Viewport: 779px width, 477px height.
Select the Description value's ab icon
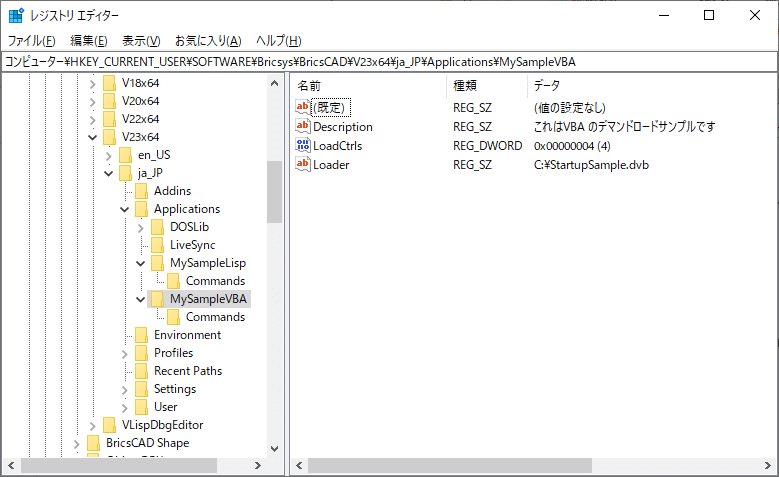click(x=303, y=126)
